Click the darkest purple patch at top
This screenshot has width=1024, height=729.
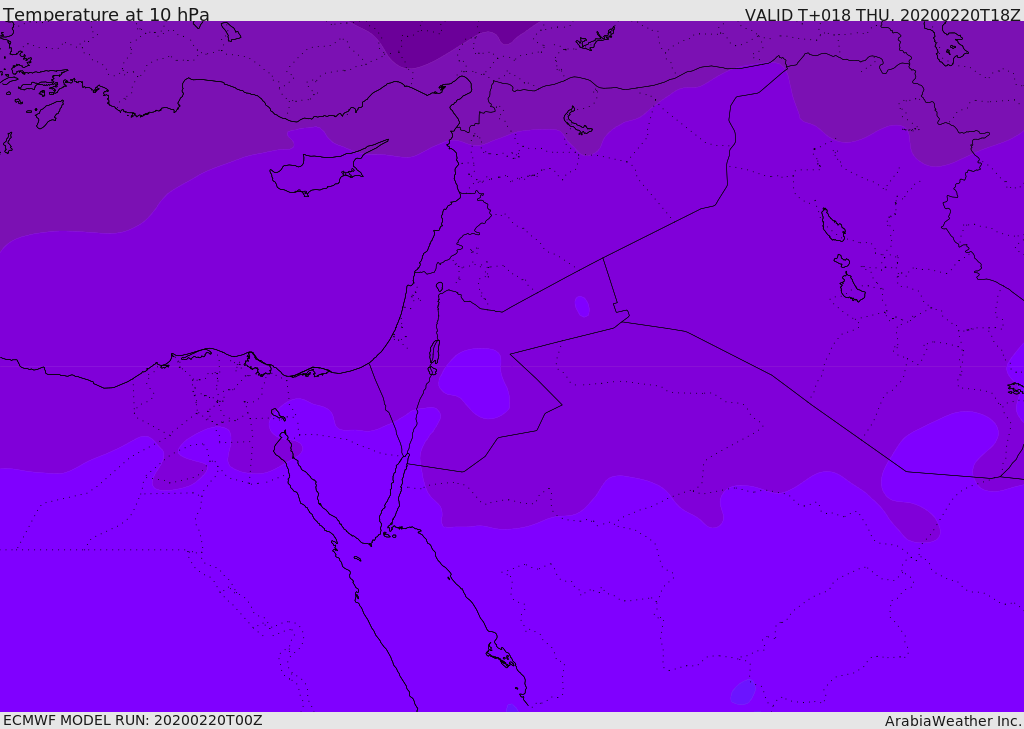click(x=444, y=39)
